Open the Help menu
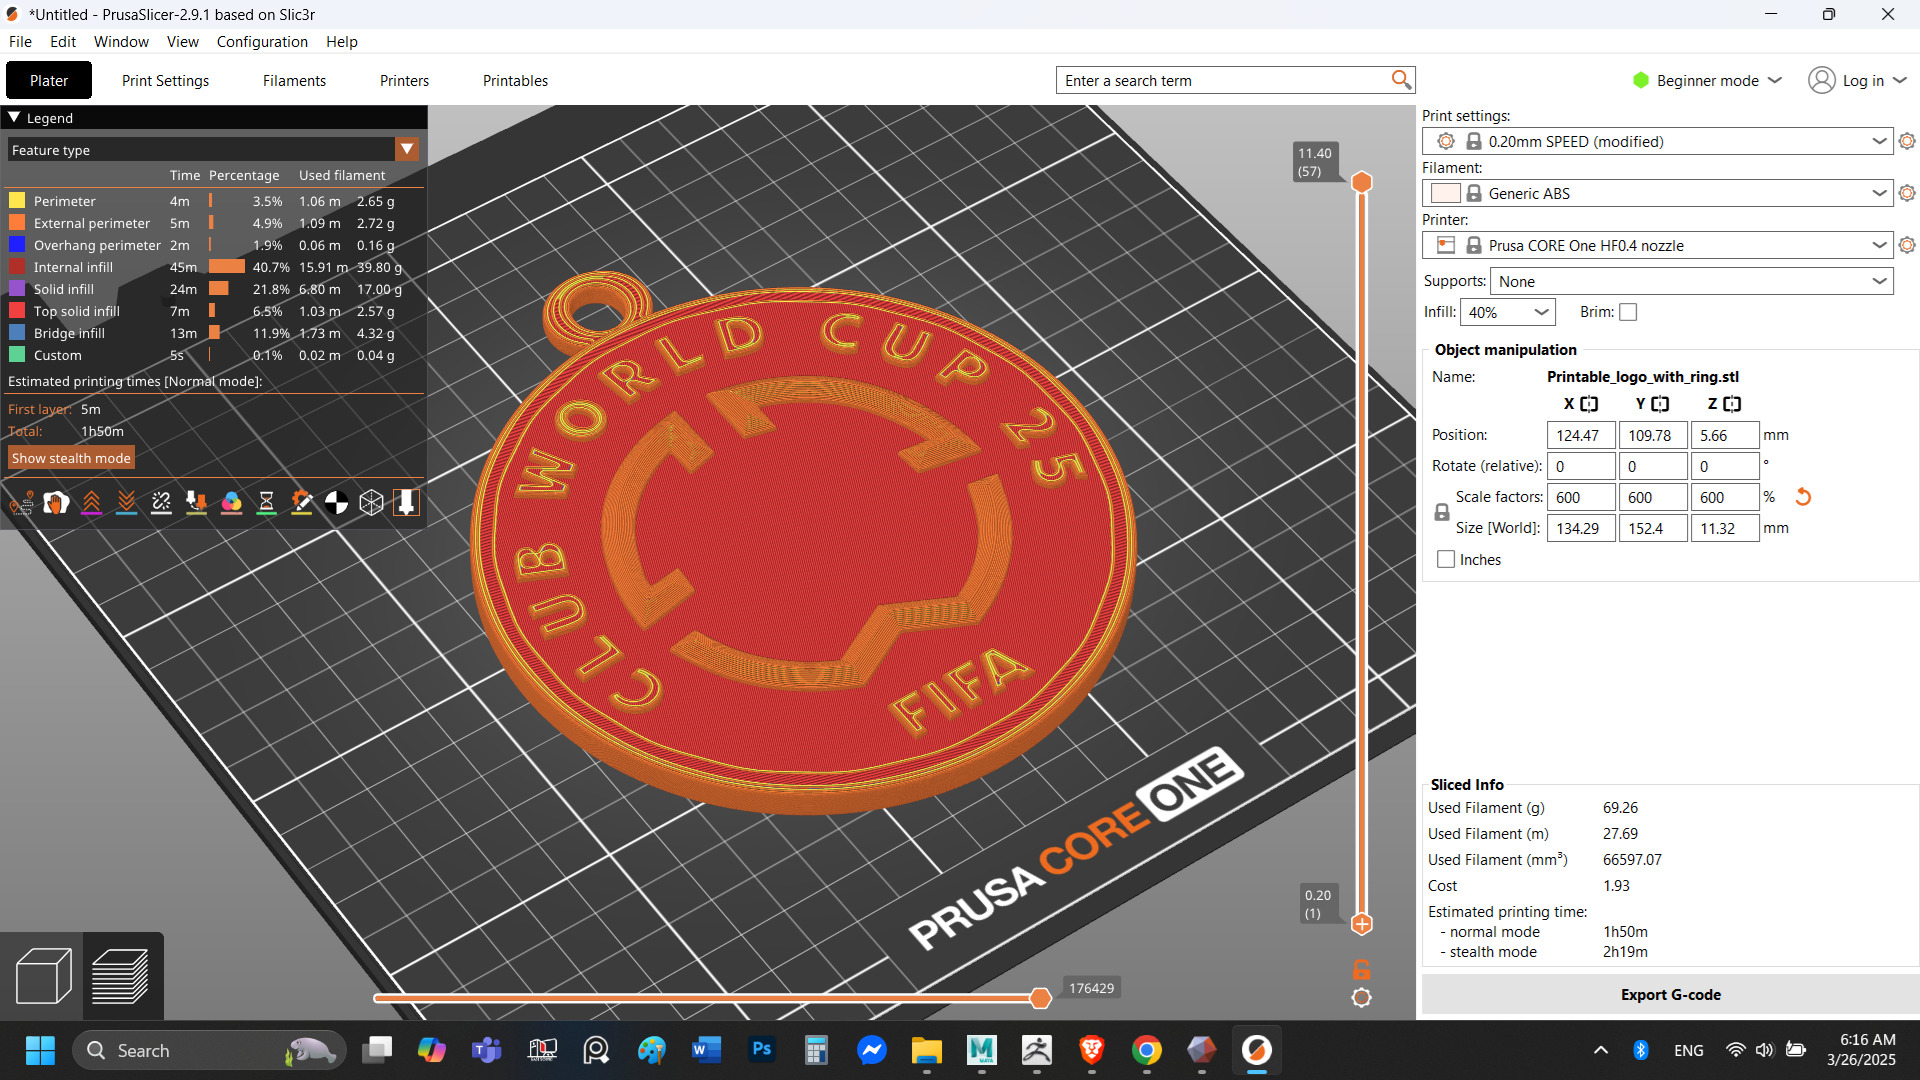1920x1080 pixels. (x=341, y=41)
